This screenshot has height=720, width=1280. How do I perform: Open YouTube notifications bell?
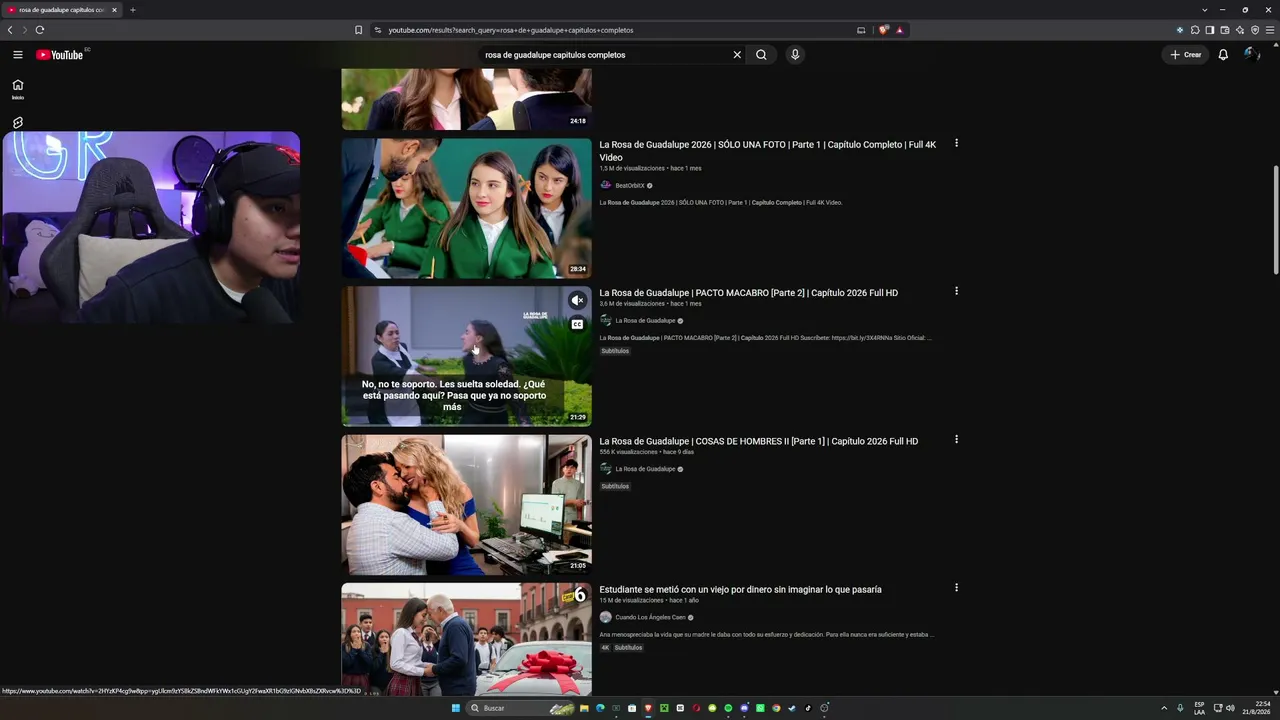click(x=1223, y=55)
